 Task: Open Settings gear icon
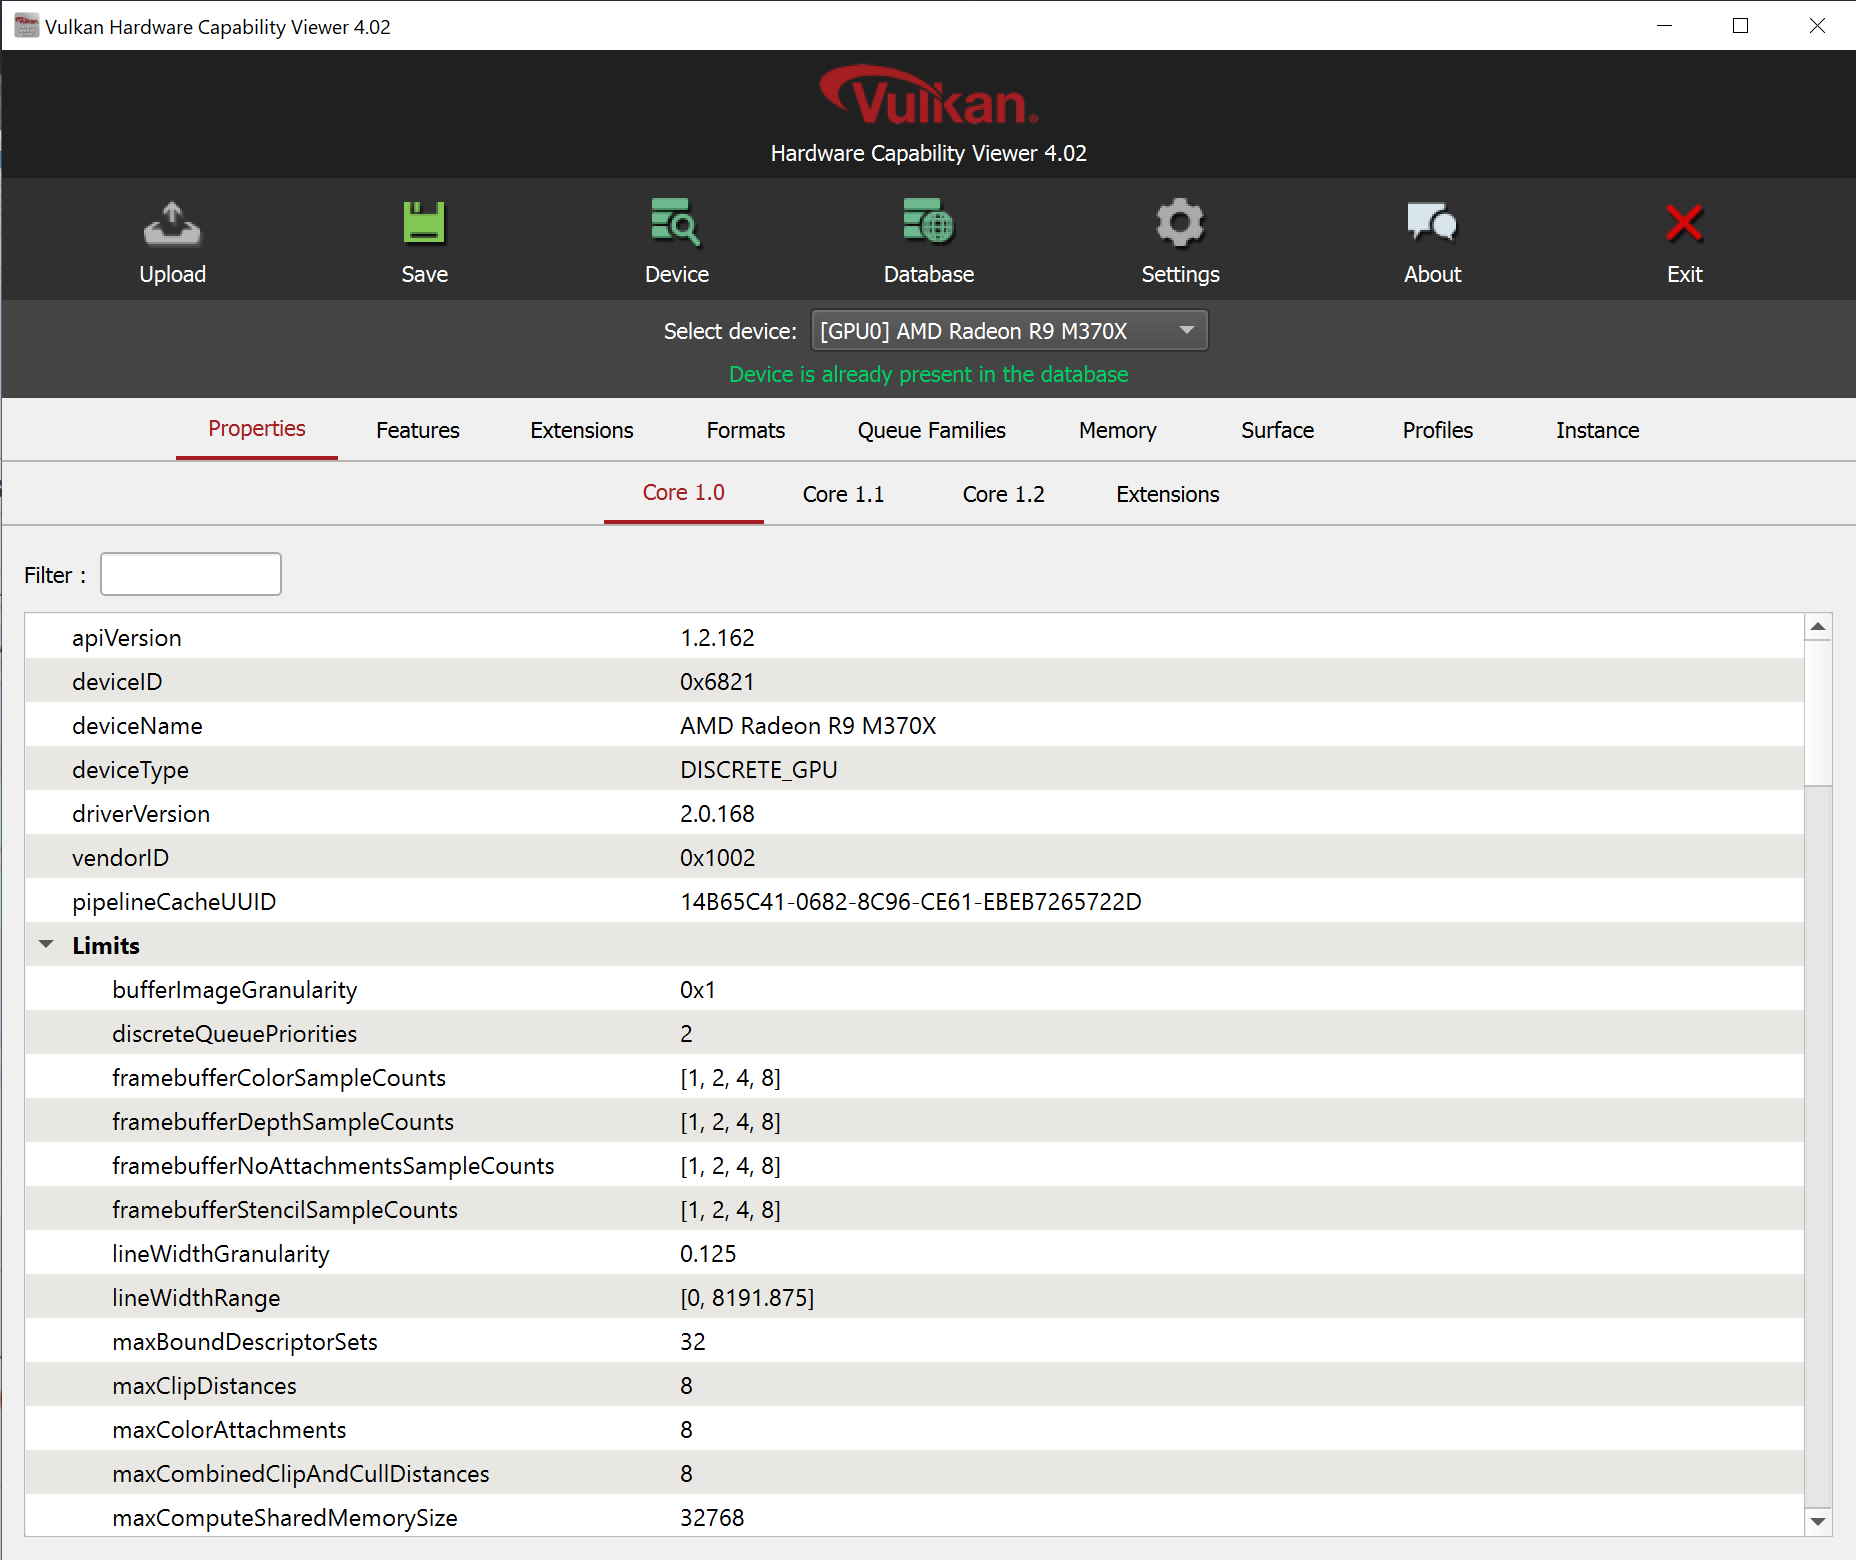[x=1180, y=223]
